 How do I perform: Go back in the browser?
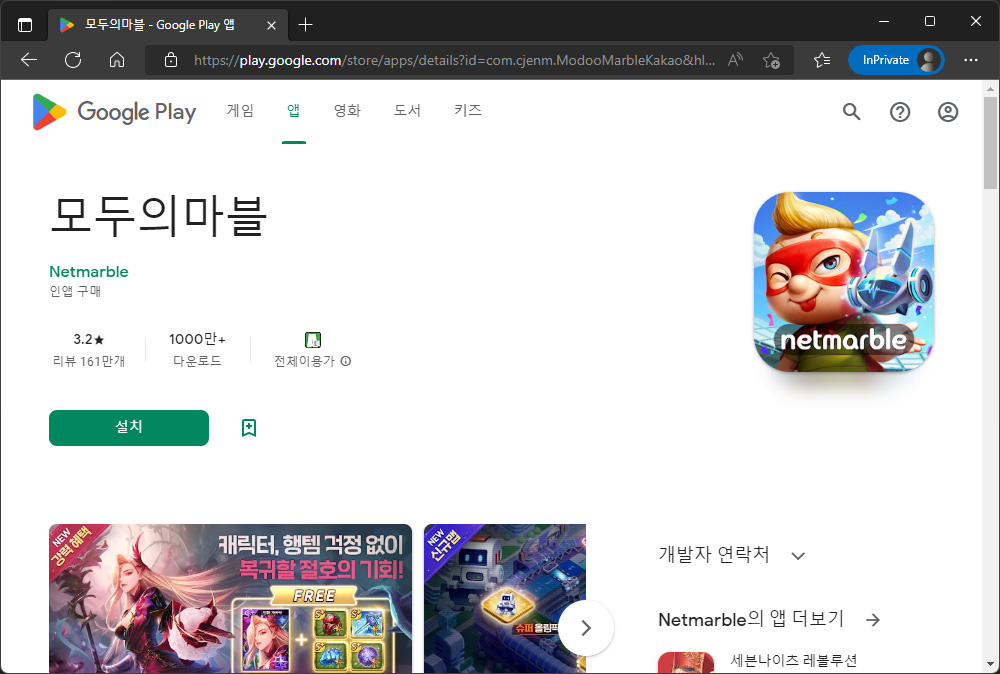(29, 60)
